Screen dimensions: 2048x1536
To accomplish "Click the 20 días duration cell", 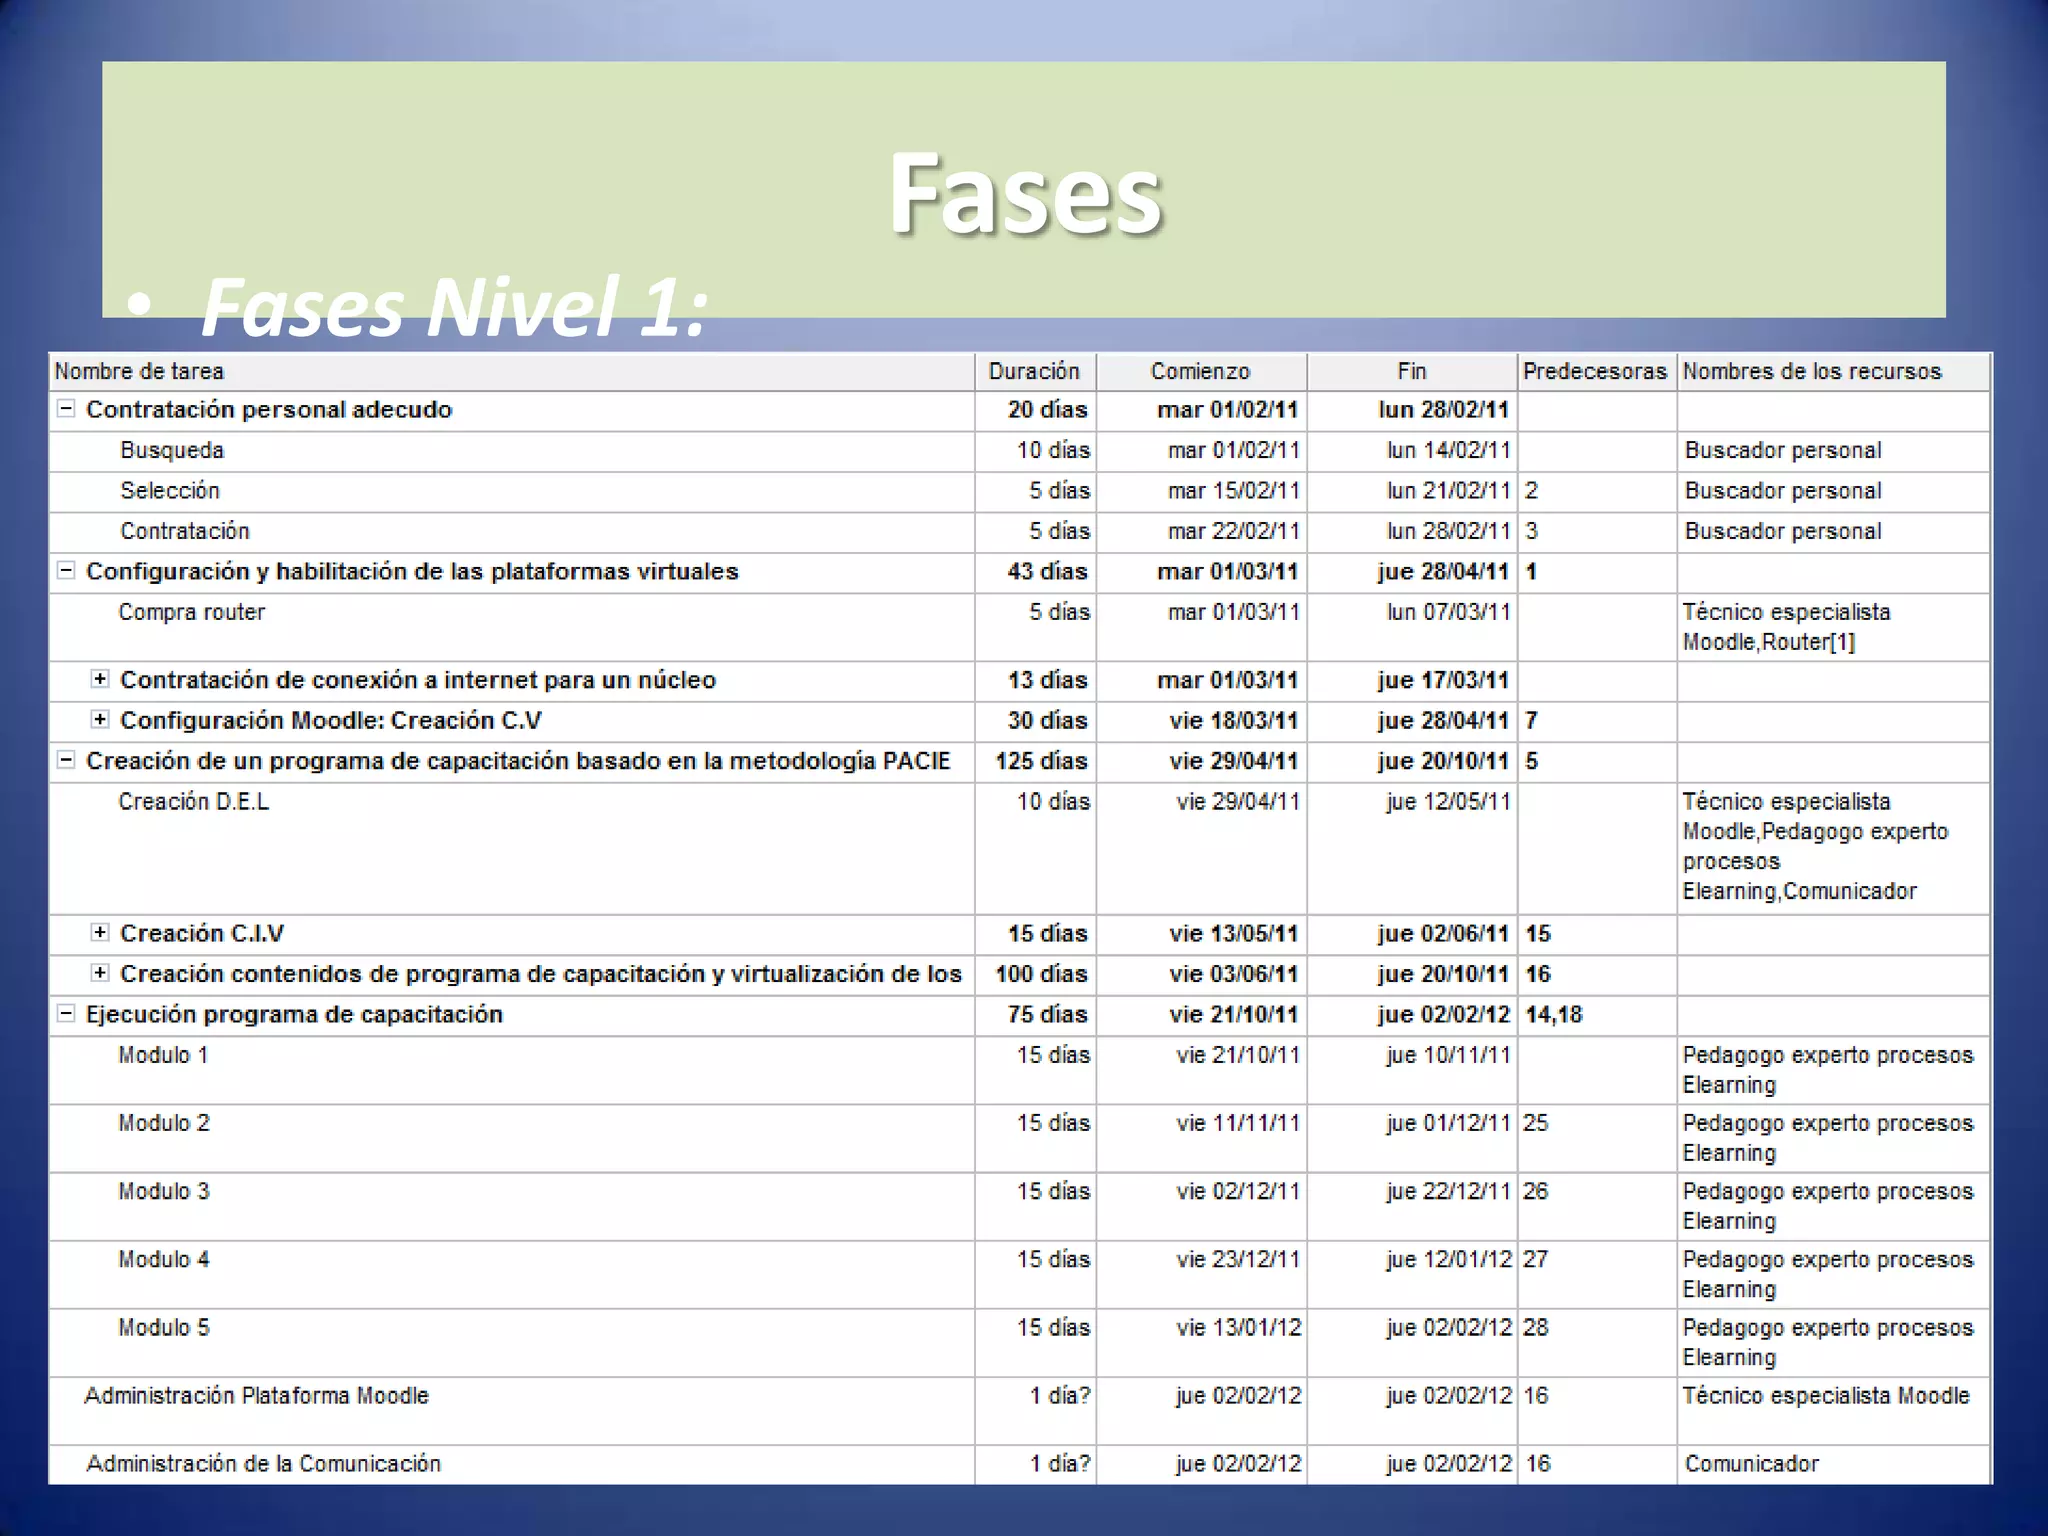I will click(1035, 410).
